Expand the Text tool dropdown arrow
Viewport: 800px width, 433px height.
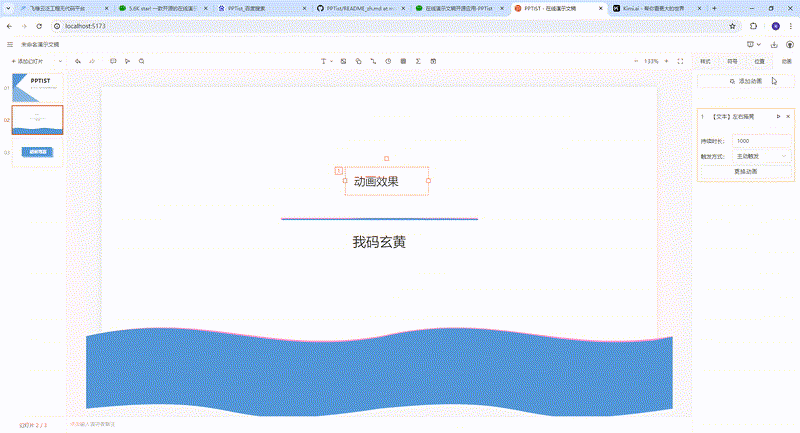(331, 61)
